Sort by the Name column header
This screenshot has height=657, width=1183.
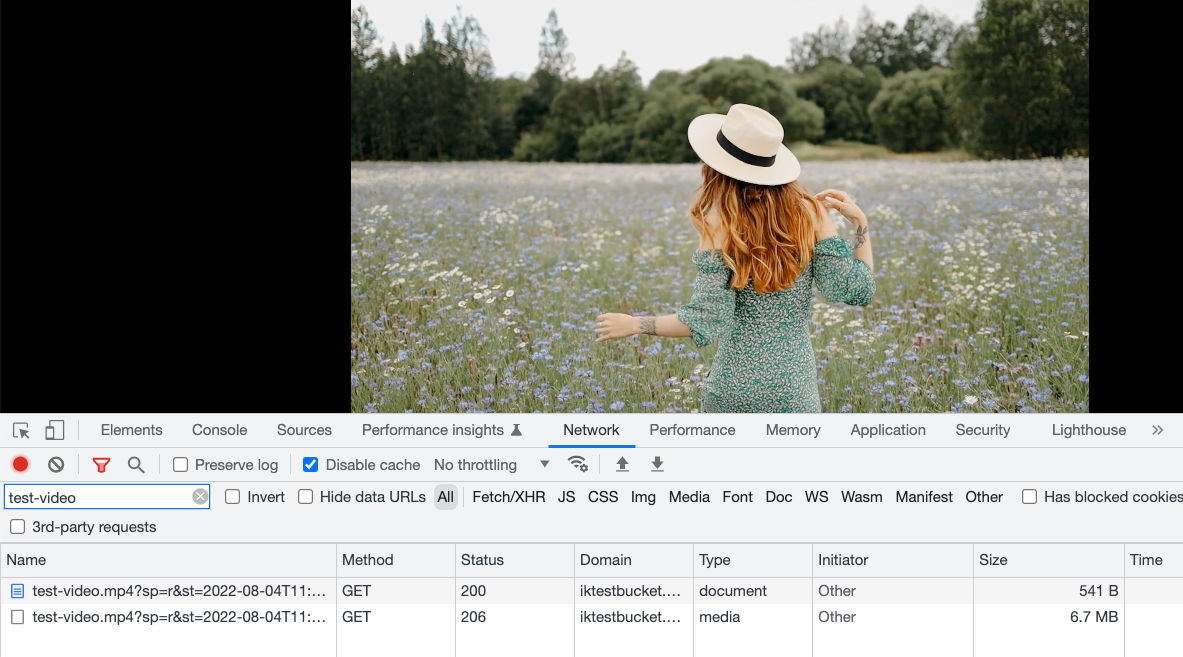168,560
